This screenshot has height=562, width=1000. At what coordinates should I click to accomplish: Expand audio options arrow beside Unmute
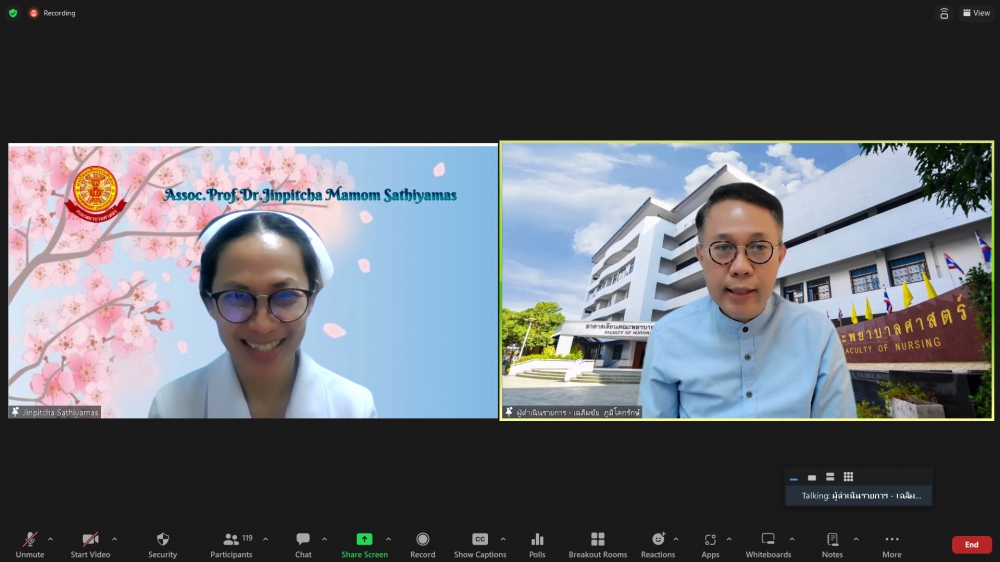[50, 539]
